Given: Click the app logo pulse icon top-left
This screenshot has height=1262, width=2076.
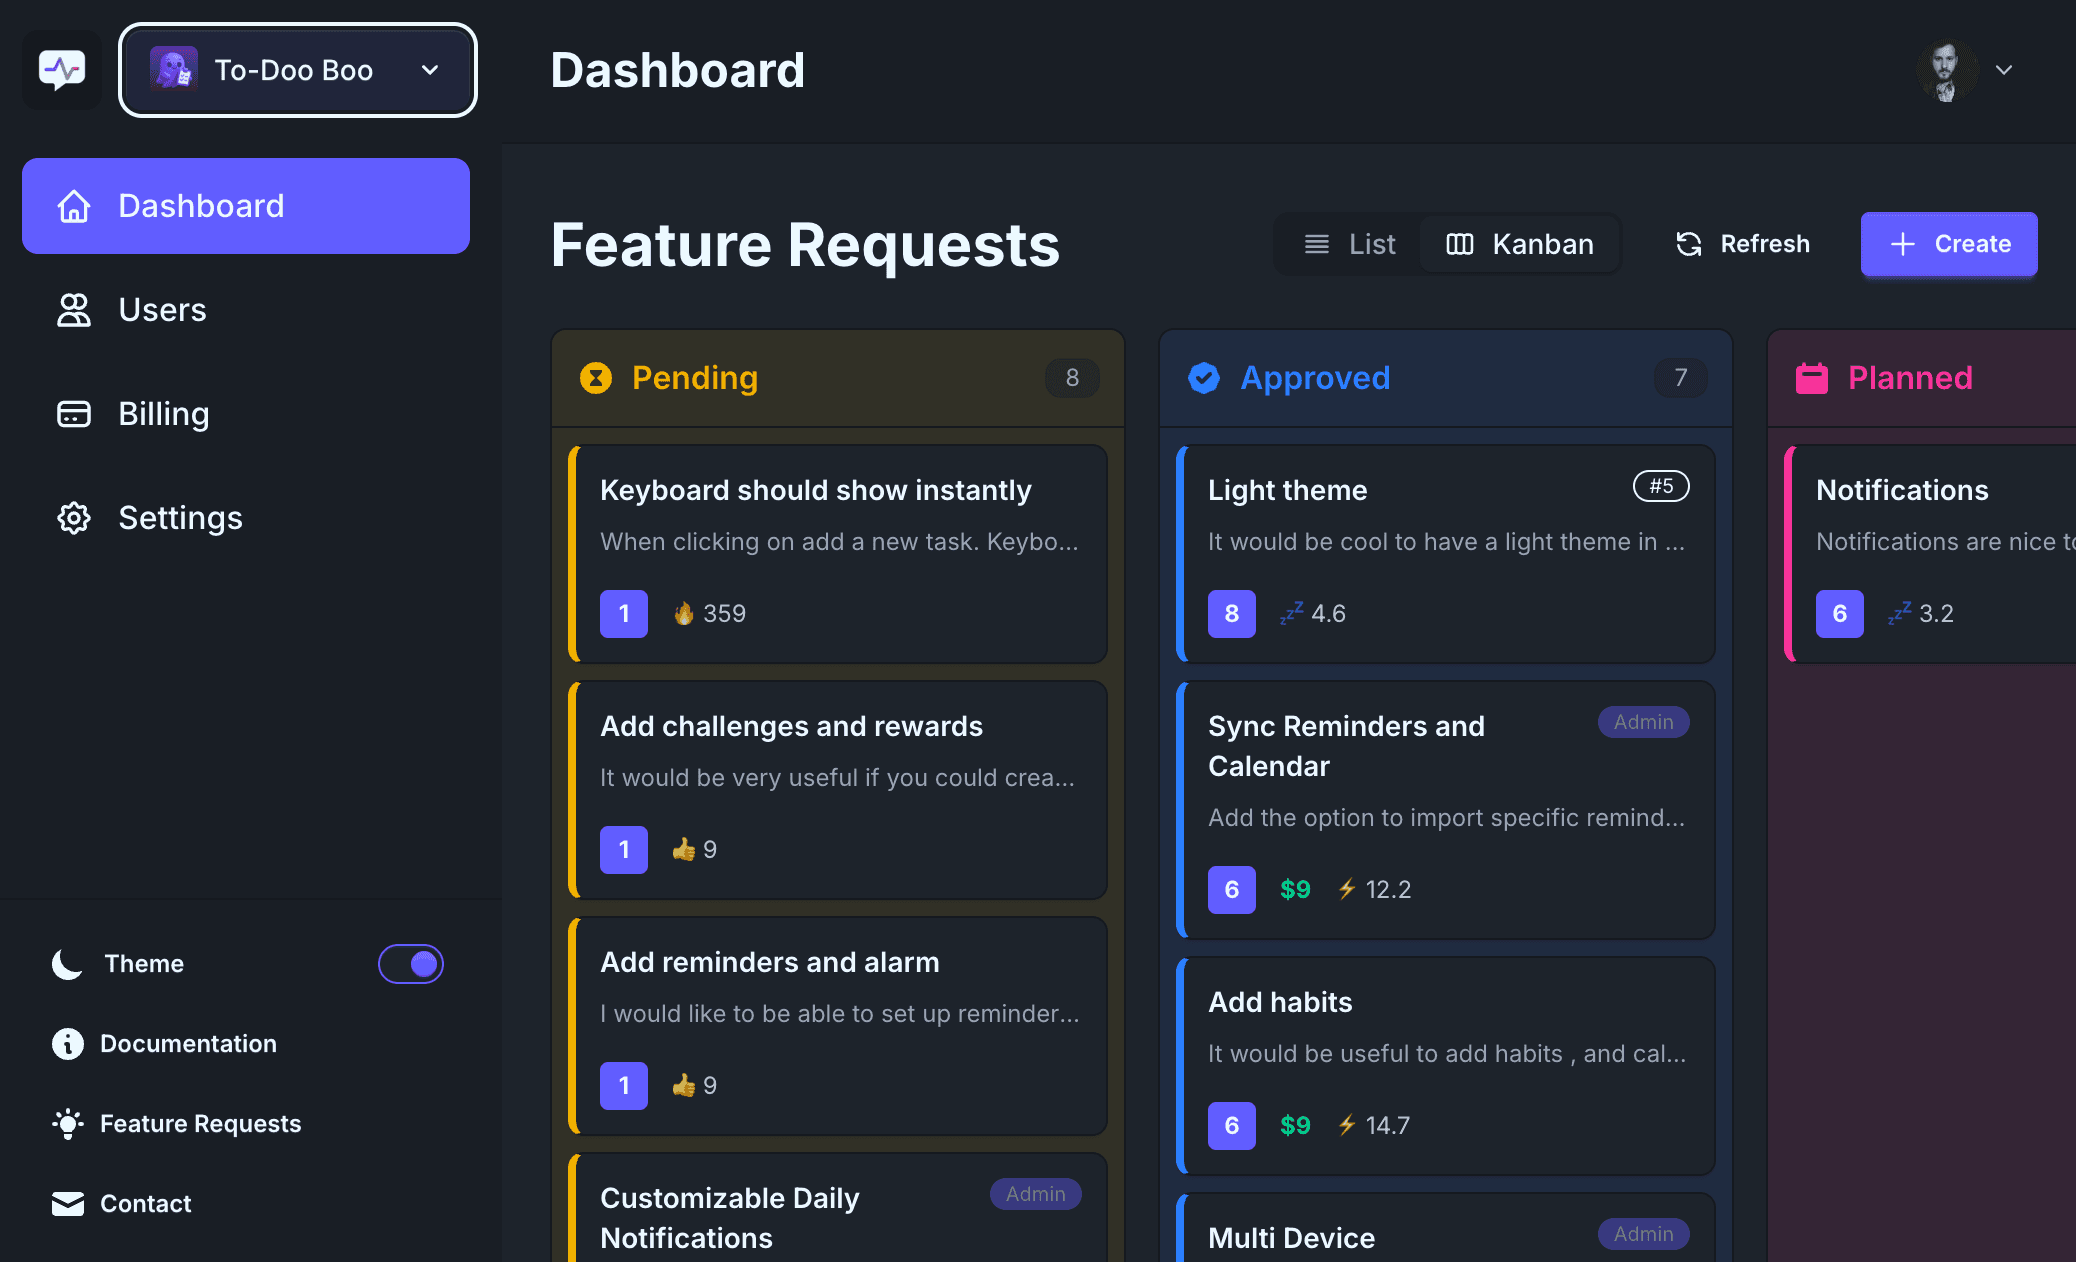Looking at the screenshot, I should pyautogui.click(x=62, y=69).
